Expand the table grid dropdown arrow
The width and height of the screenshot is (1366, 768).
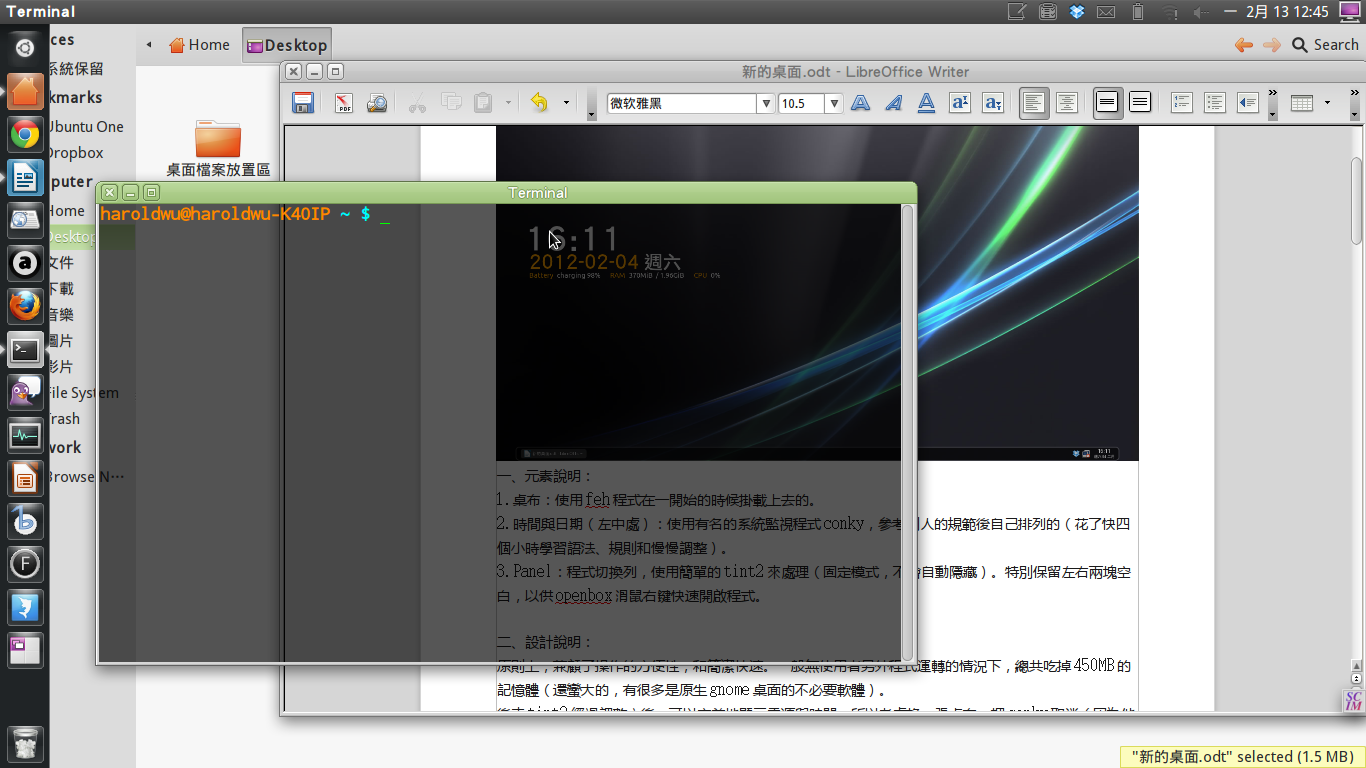[x=1327, y=103]
